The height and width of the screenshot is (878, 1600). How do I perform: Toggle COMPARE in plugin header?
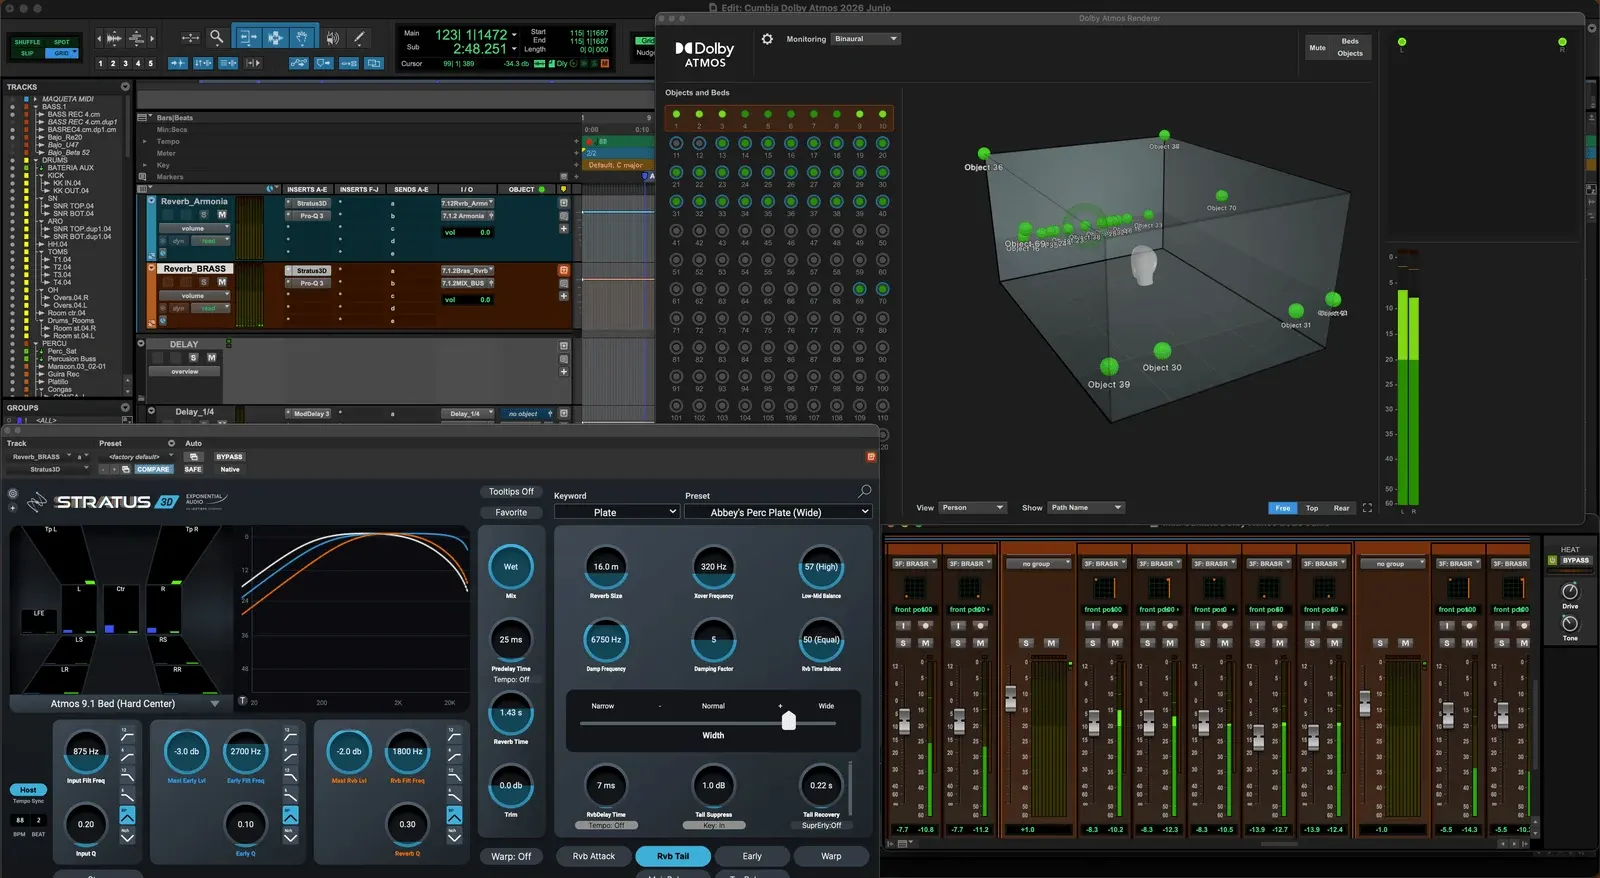pyautogui.click(x=153, y=469)
